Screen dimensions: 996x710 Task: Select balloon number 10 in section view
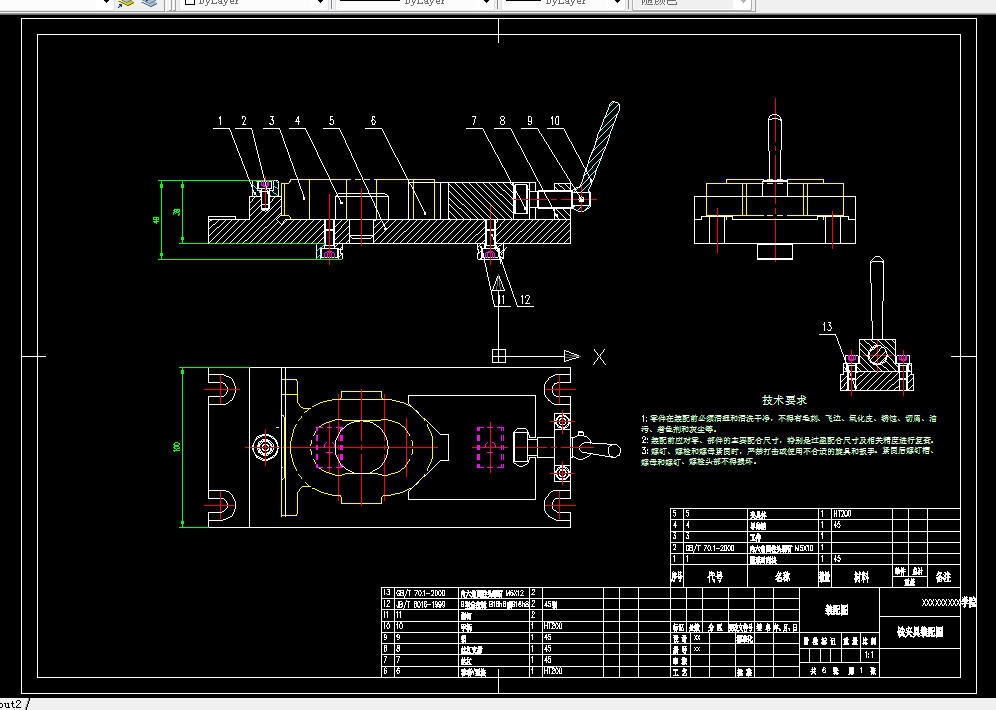555,121
